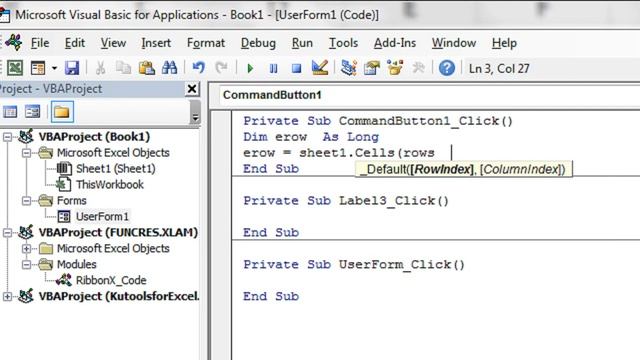The image size is (640, 360).
Task: Collapse the Modules folder
Action: (27, 264)
